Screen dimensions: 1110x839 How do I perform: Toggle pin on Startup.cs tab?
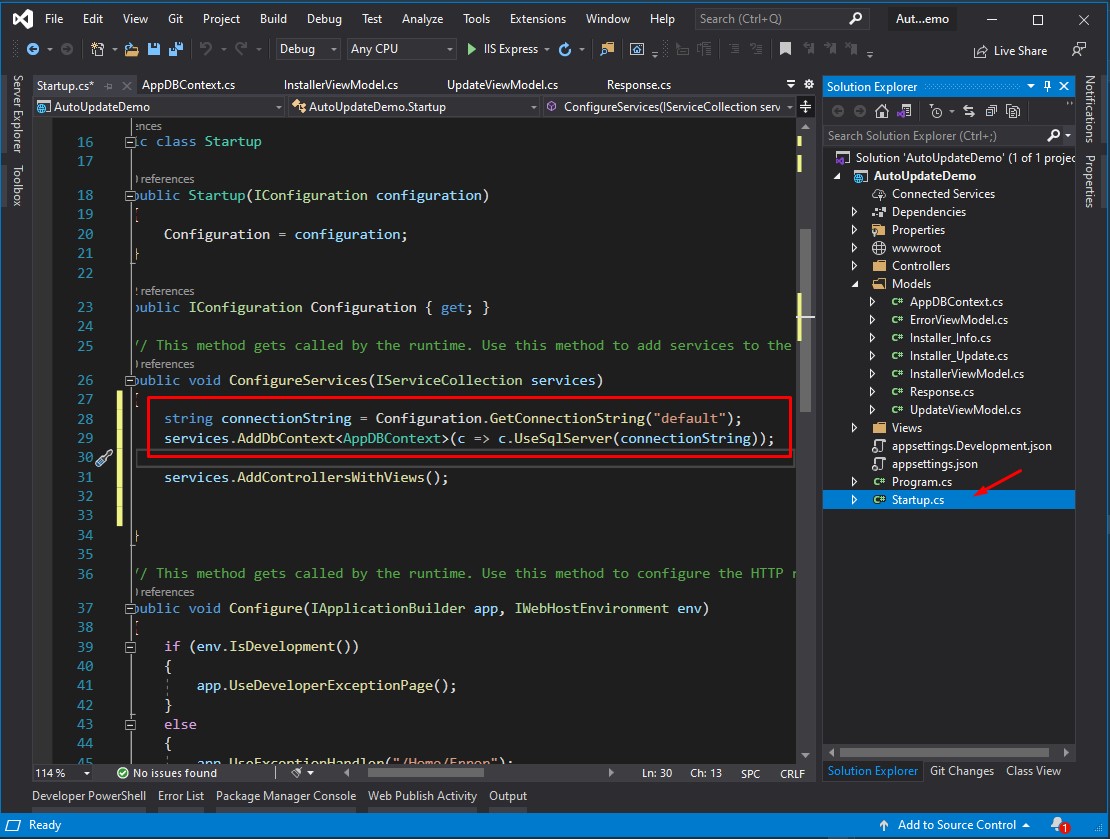109,86
